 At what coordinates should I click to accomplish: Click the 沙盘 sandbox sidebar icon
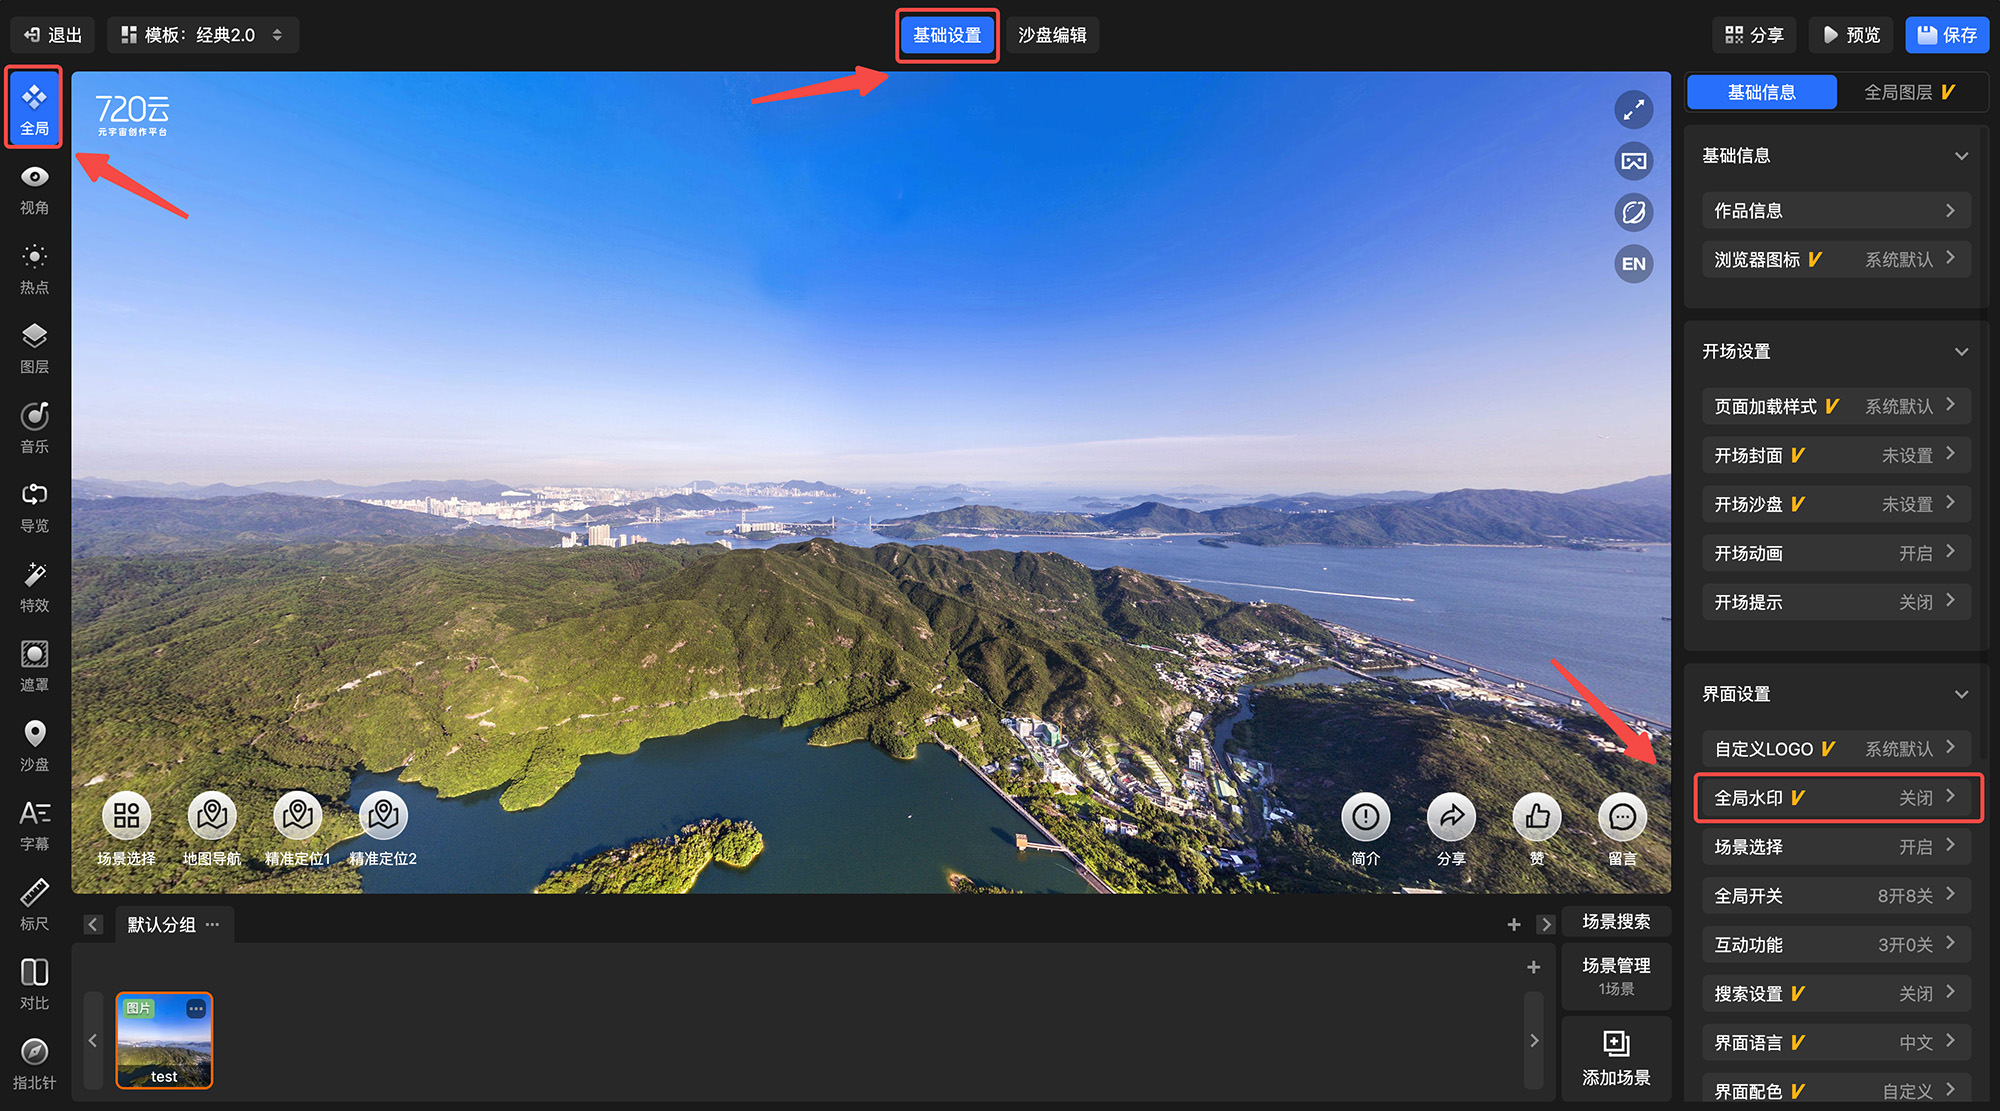[34, 745]
